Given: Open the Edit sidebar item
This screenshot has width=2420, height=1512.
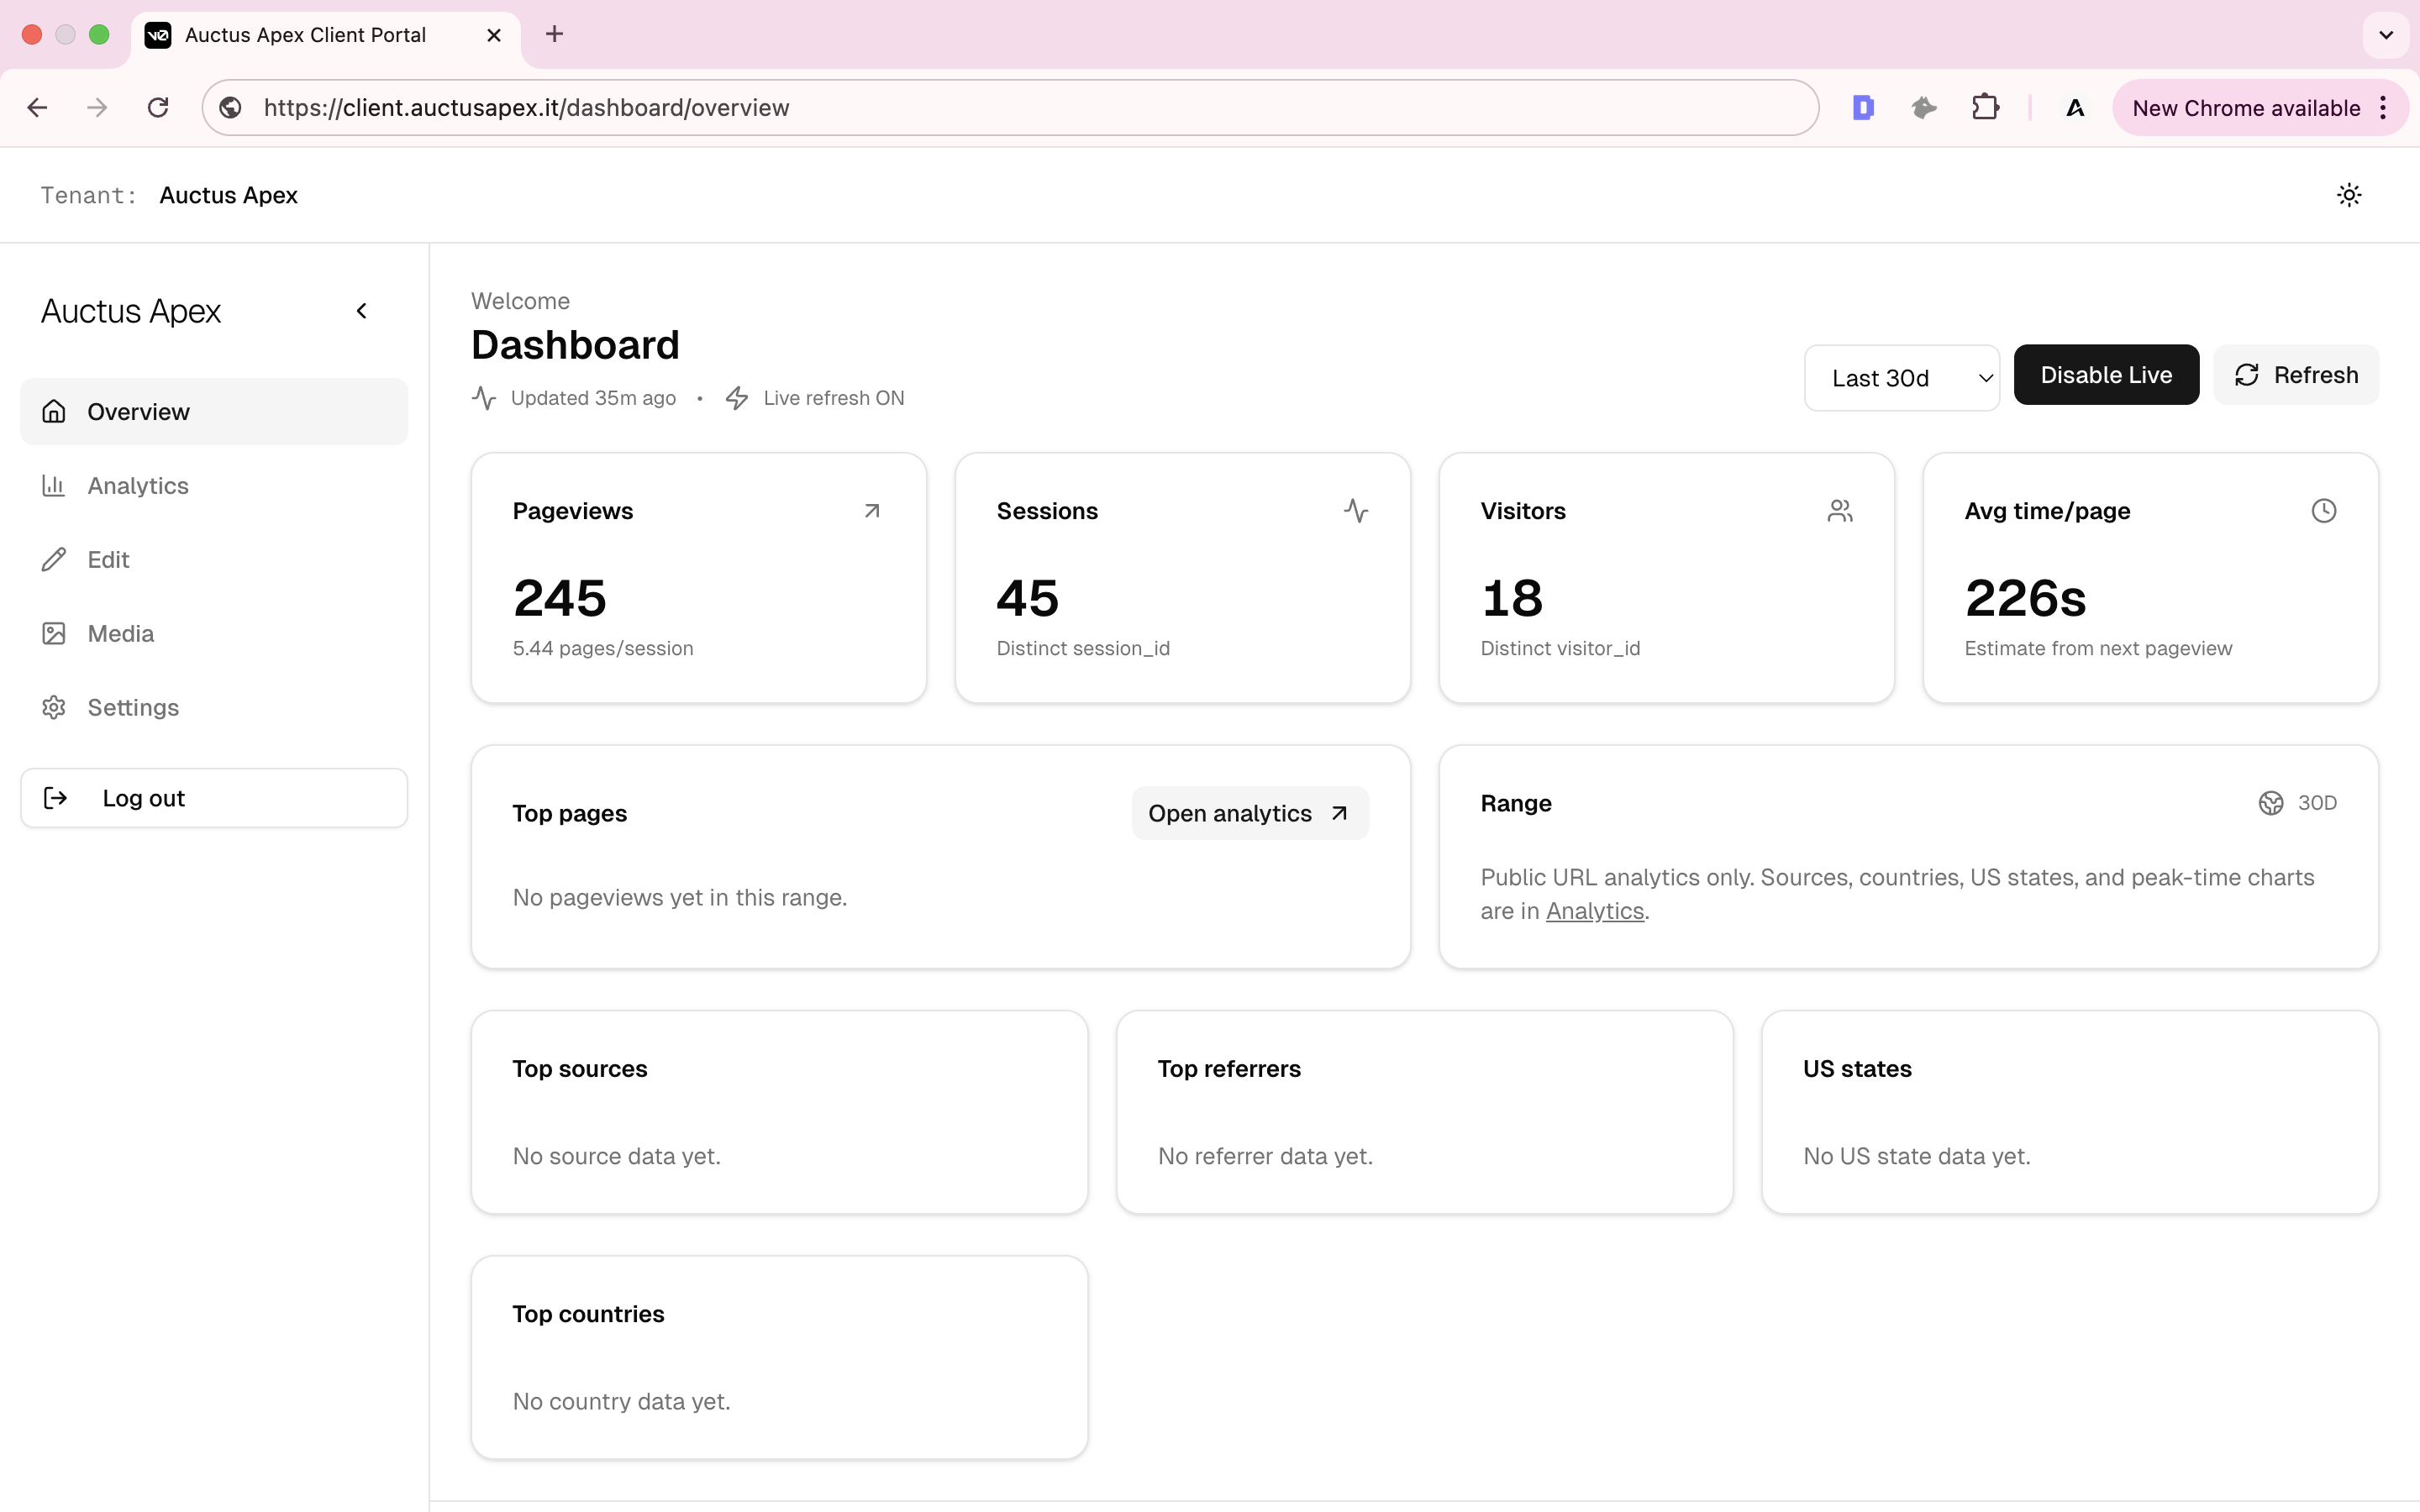Looking at the screenshot, I should point(214,560).
